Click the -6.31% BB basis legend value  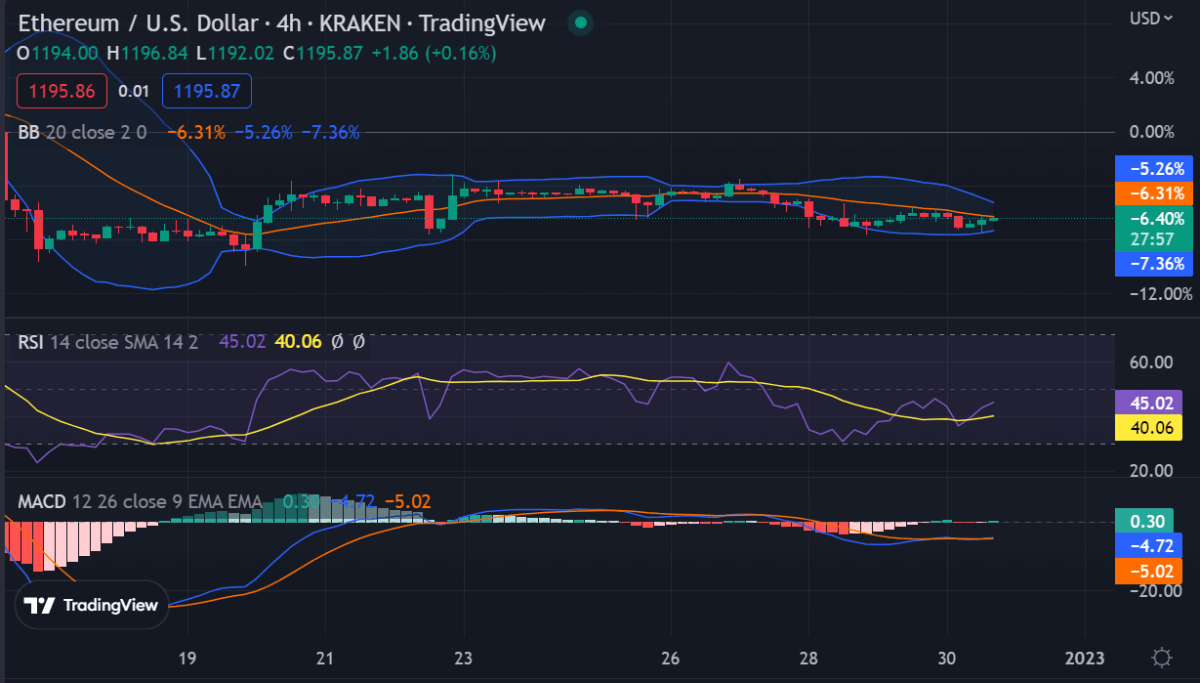coord(196,131)
